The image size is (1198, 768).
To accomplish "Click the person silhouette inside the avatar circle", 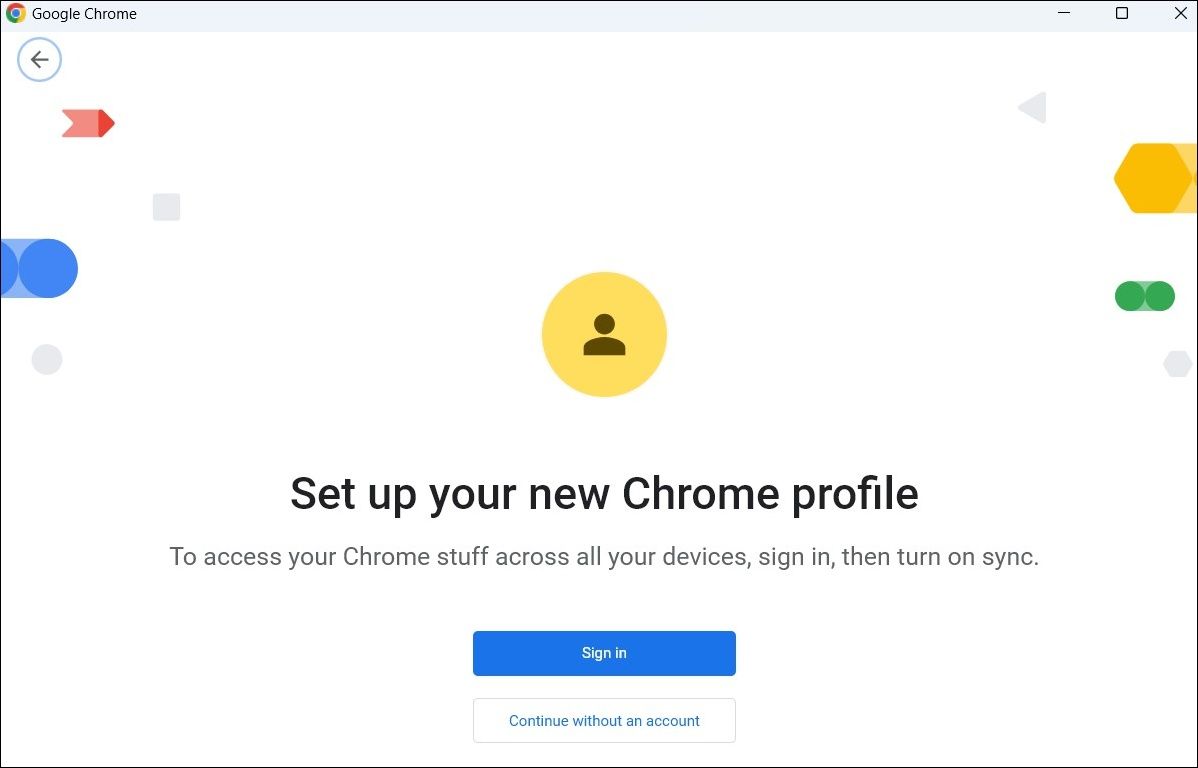I will (x=604, y=334).
